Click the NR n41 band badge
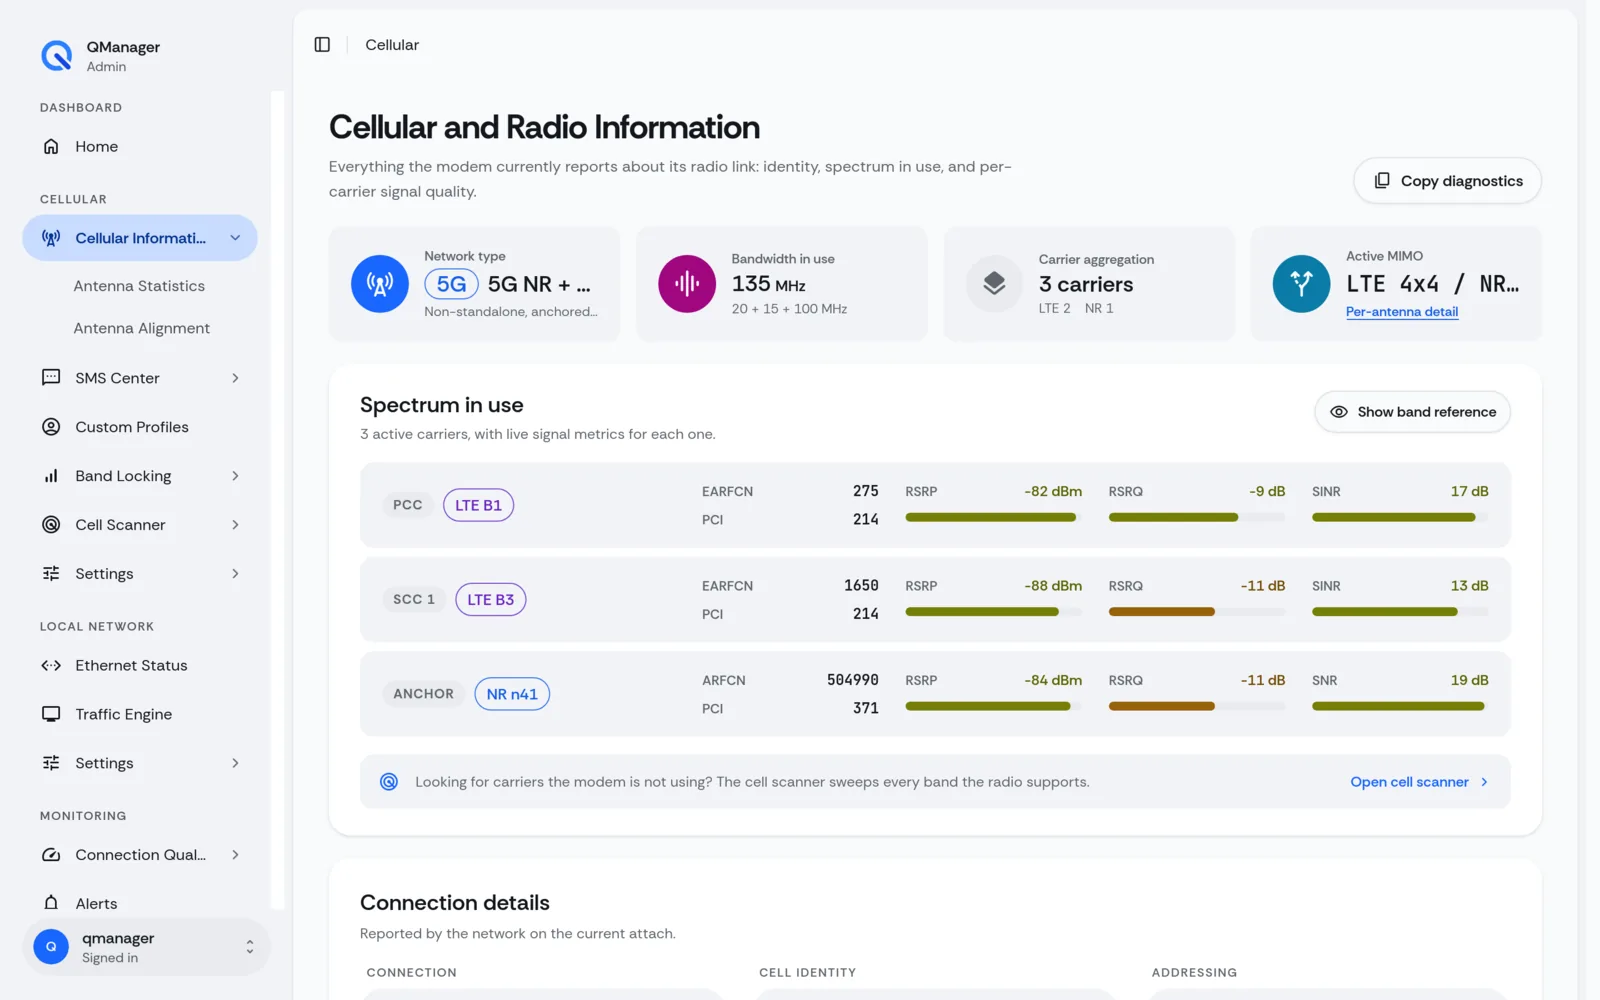The width and height of the screenshot is (1600, 1000). pos(512,694)
